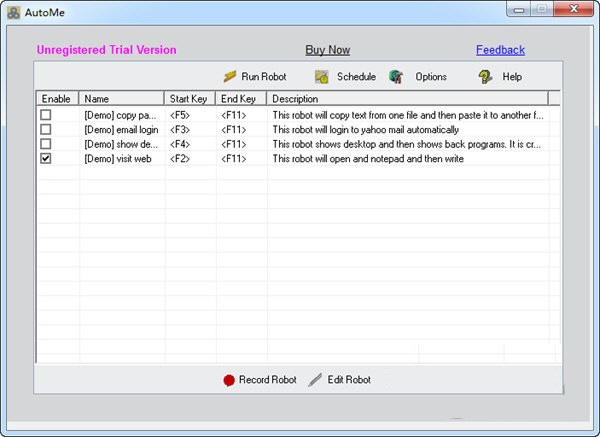Viewport: 600px width, 437px height.
Task: Click the Help question mark icon
Action: click(485, 77)
